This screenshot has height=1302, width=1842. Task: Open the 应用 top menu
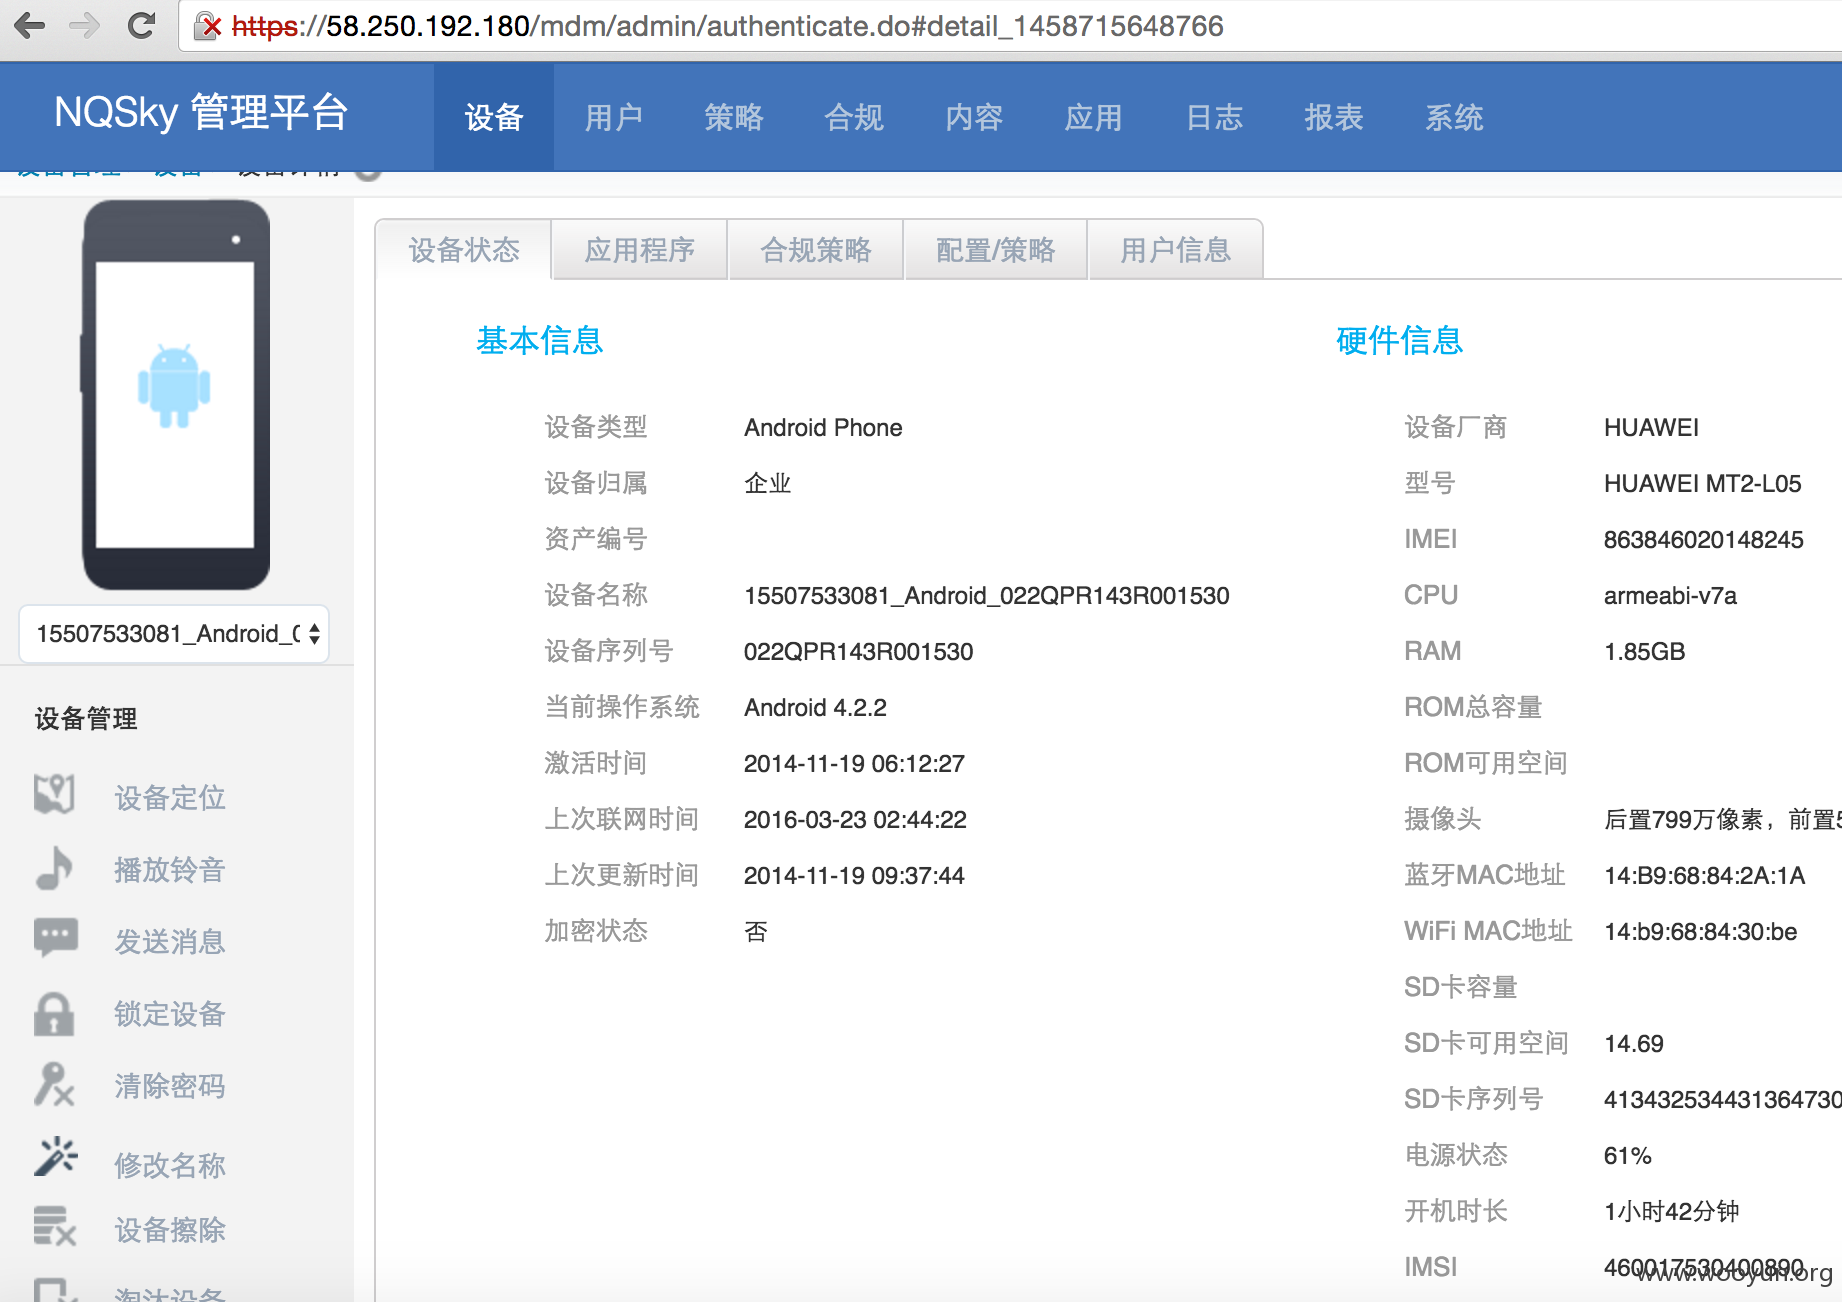(1094, 117)
